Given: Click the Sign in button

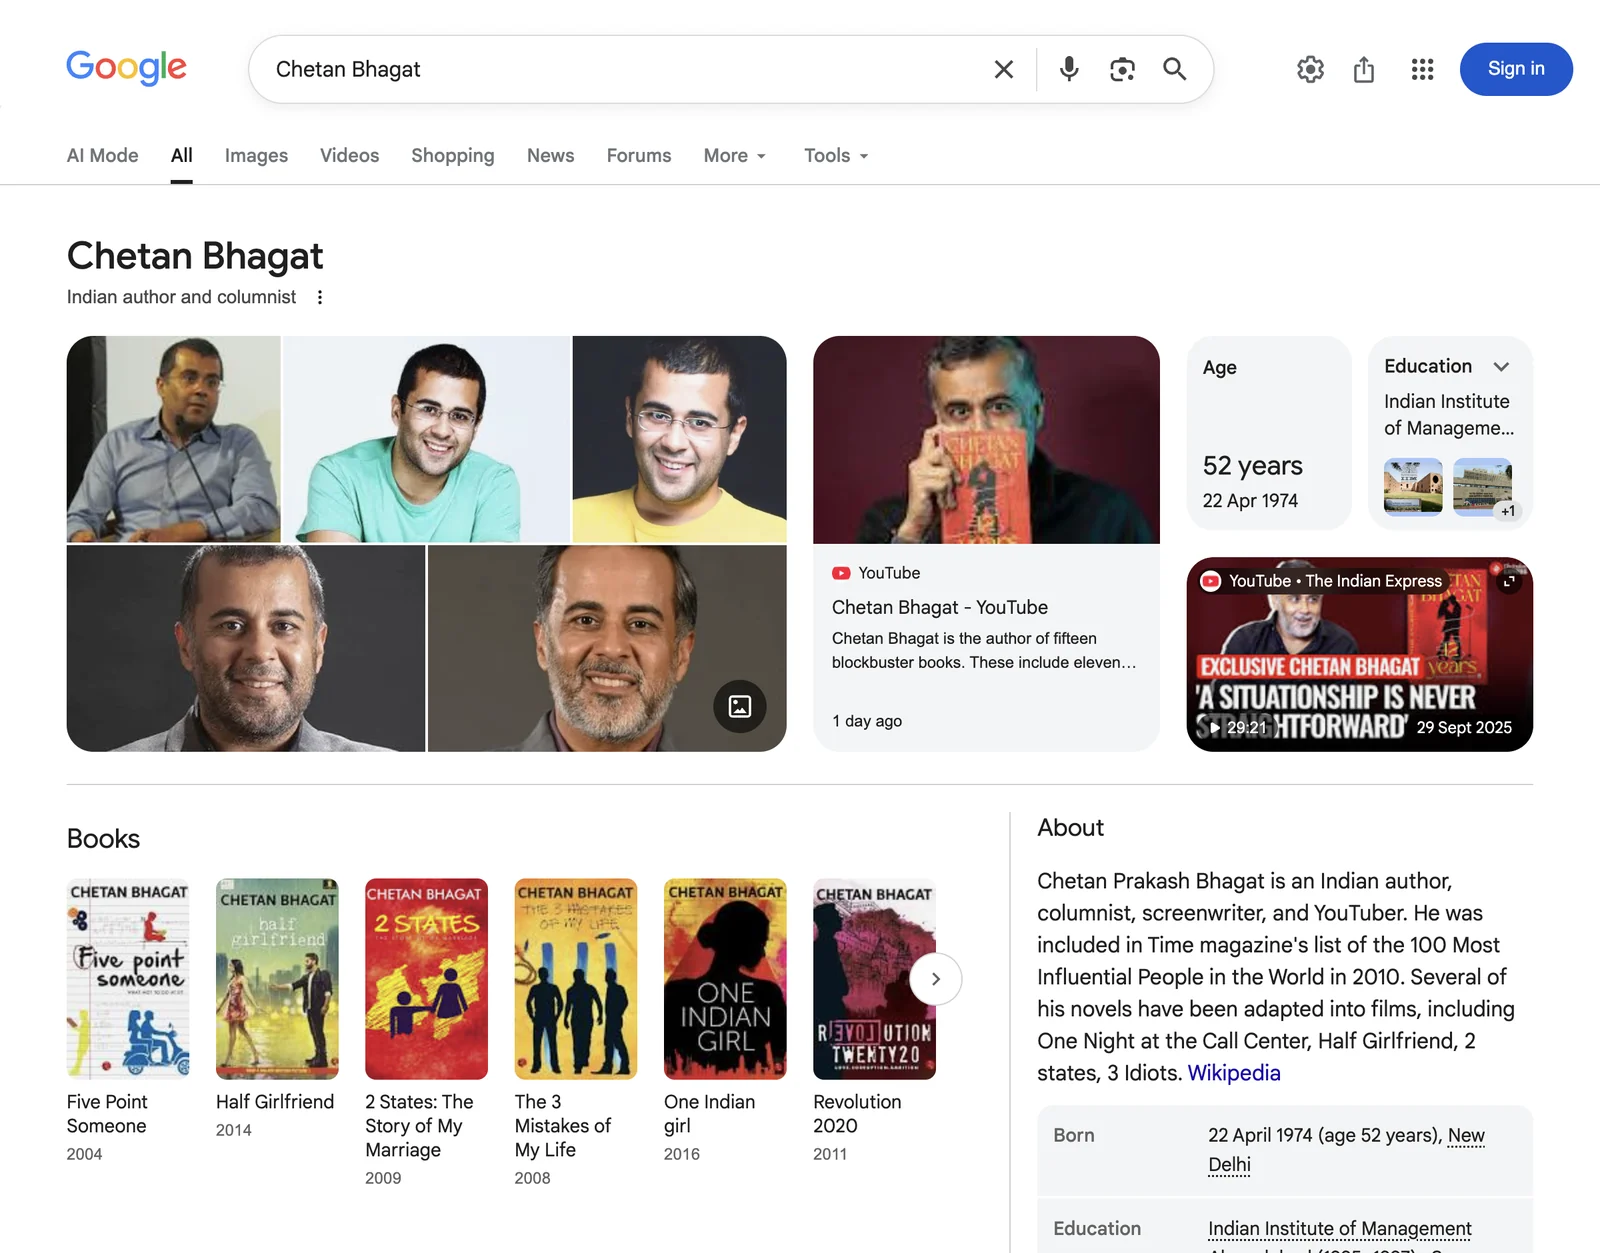Looking at the screenshot, I should pyautogui.click(x=1516, y=69).
